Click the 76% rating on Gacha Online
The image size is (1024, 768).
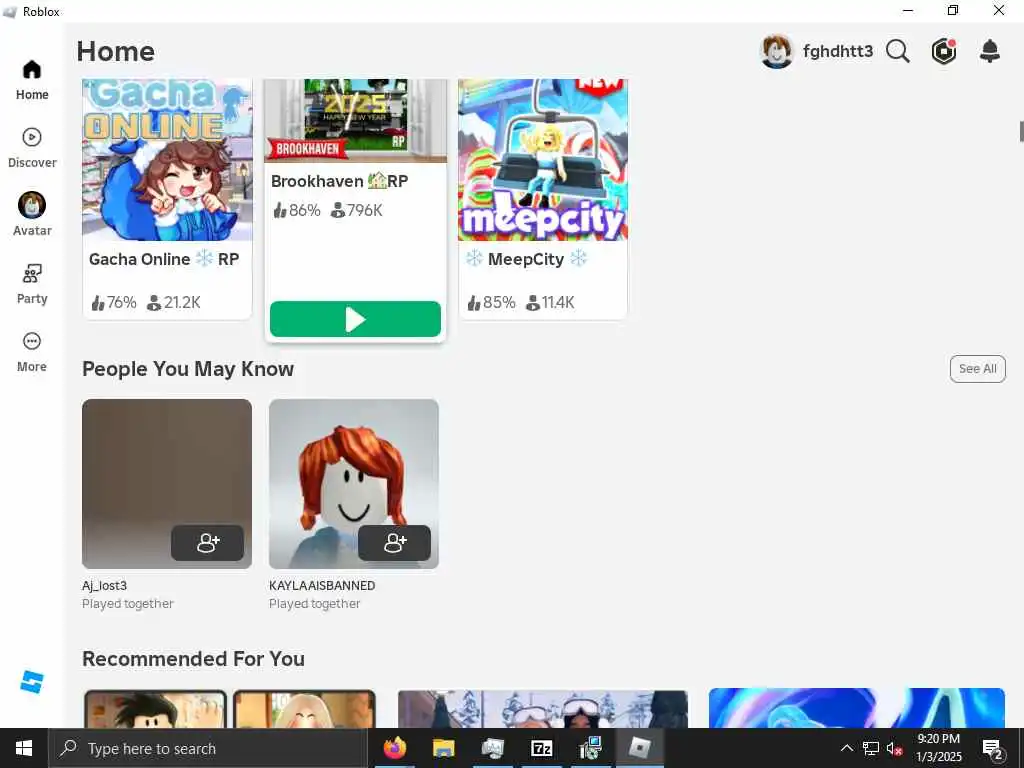tap(114, 302)
